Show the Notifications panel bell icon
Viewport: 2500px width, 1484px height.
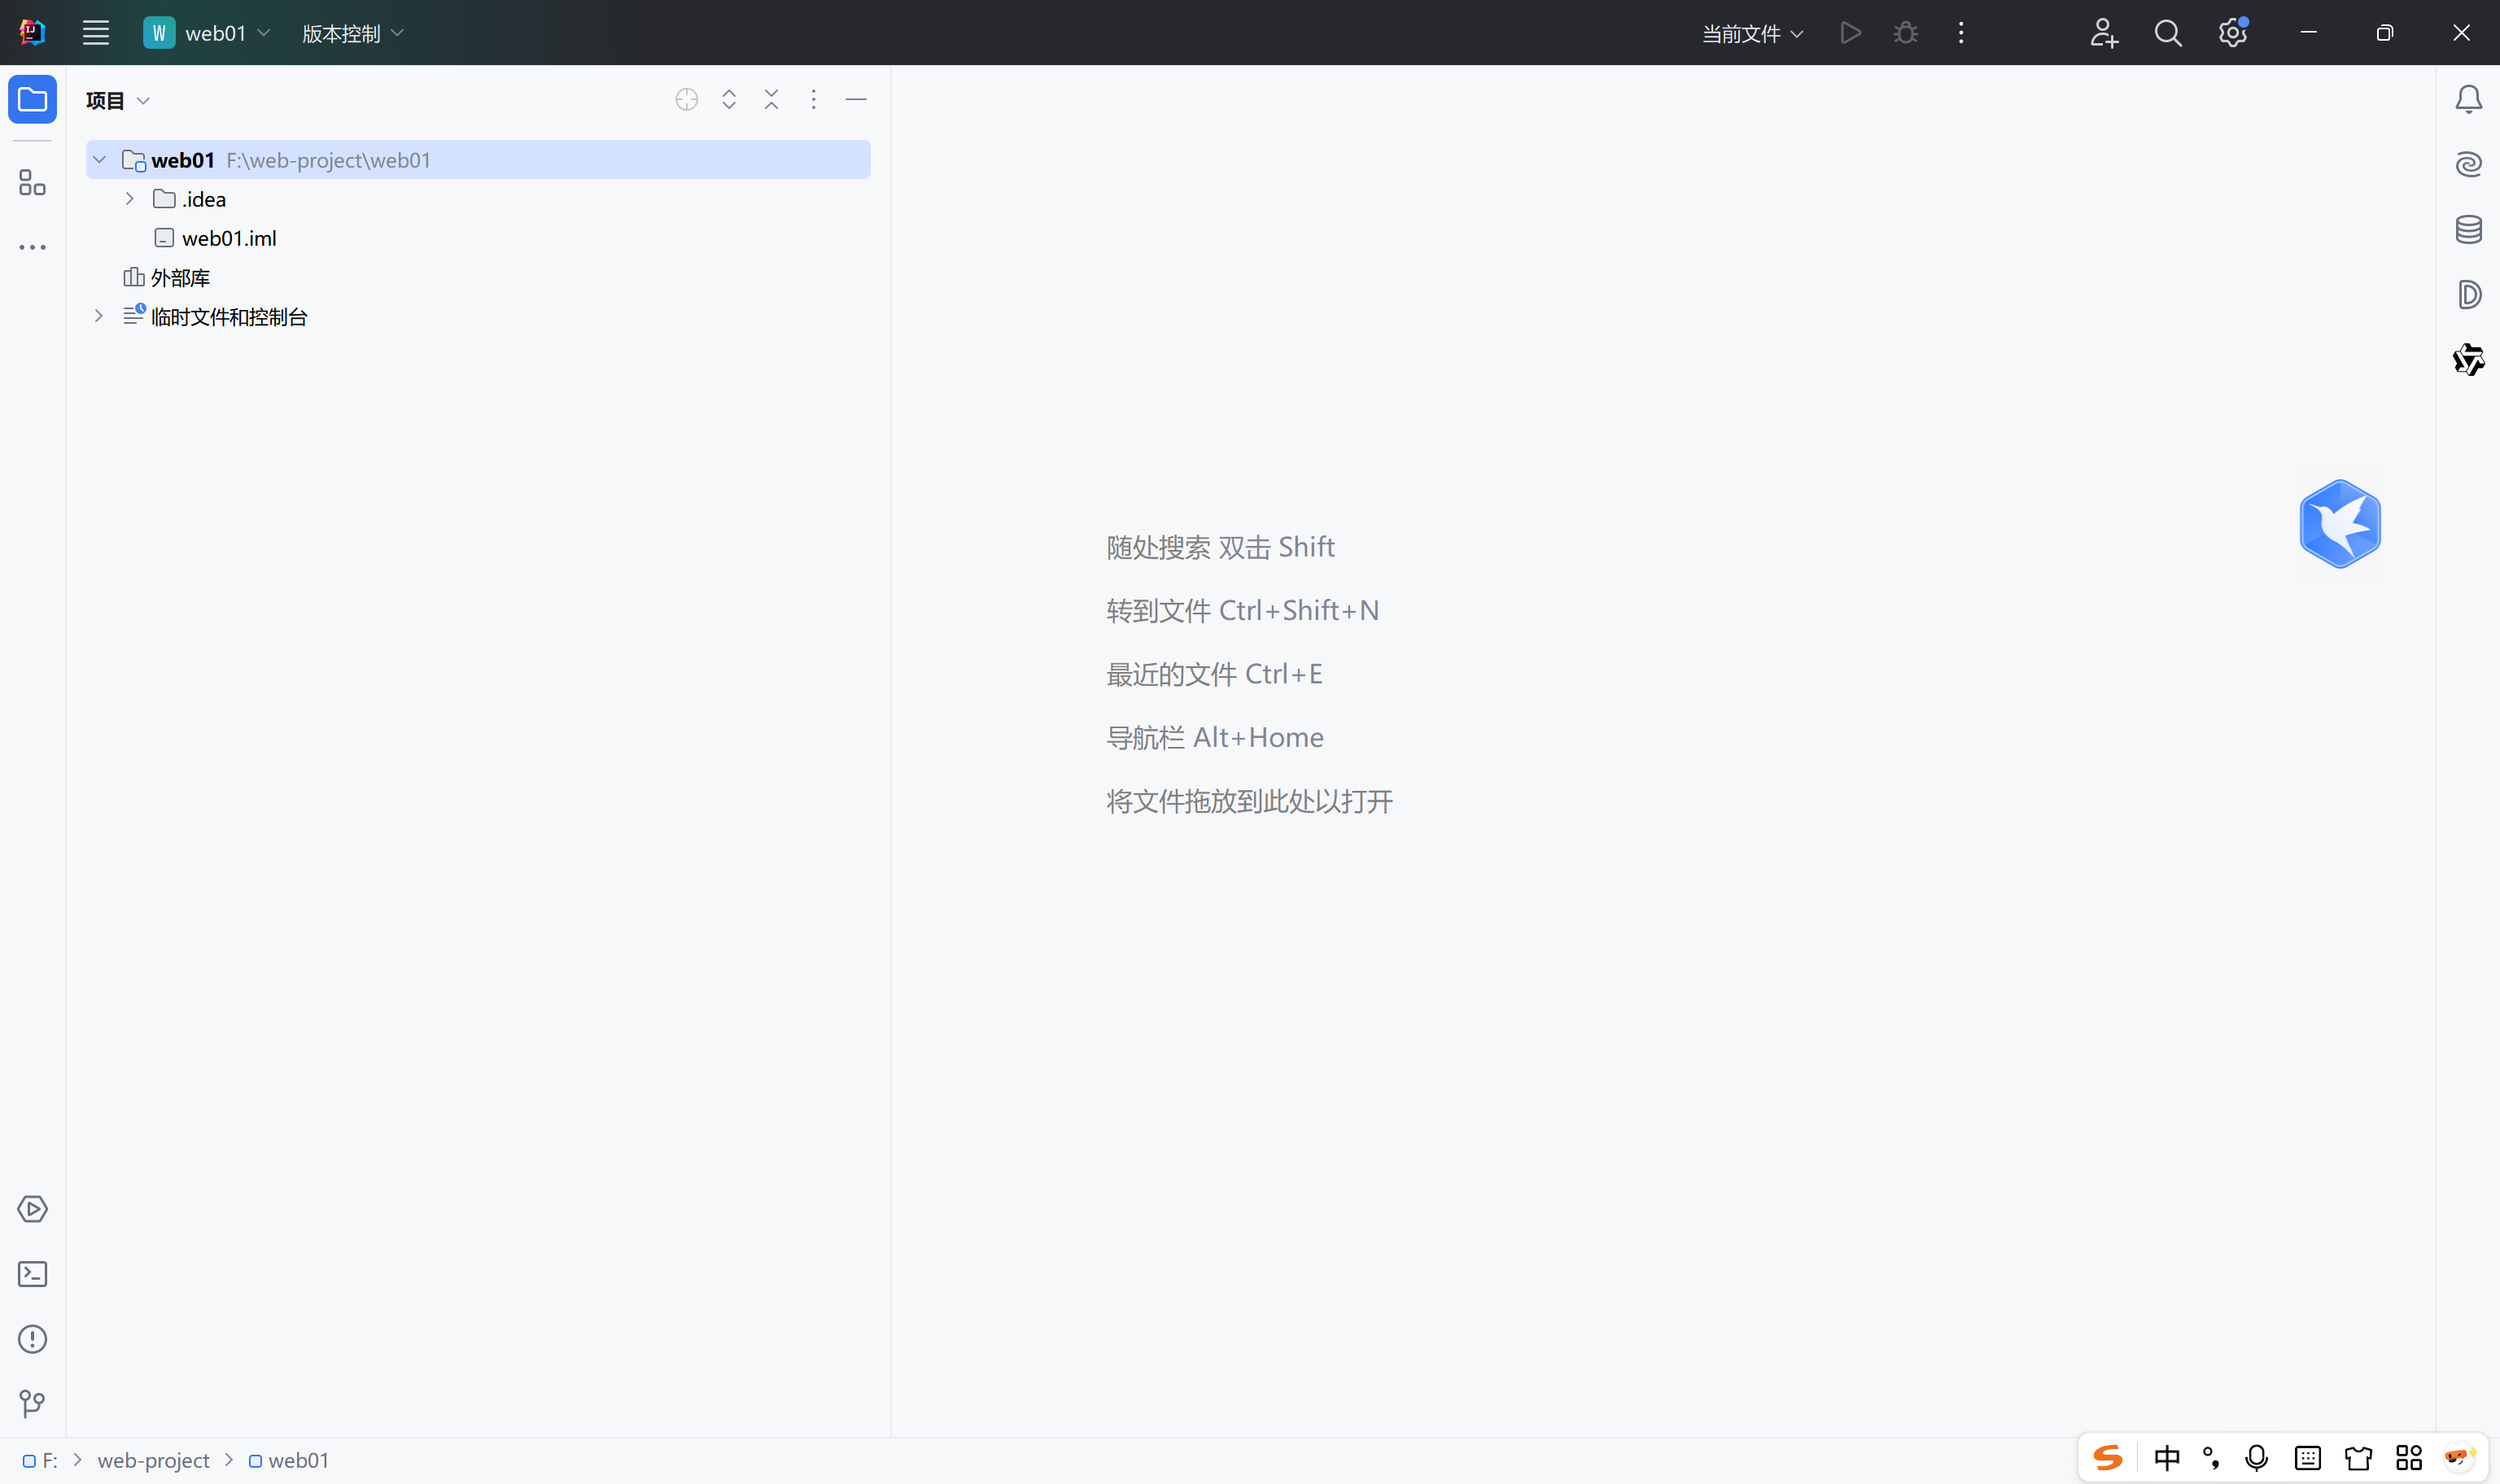[x=2469, y=99]
